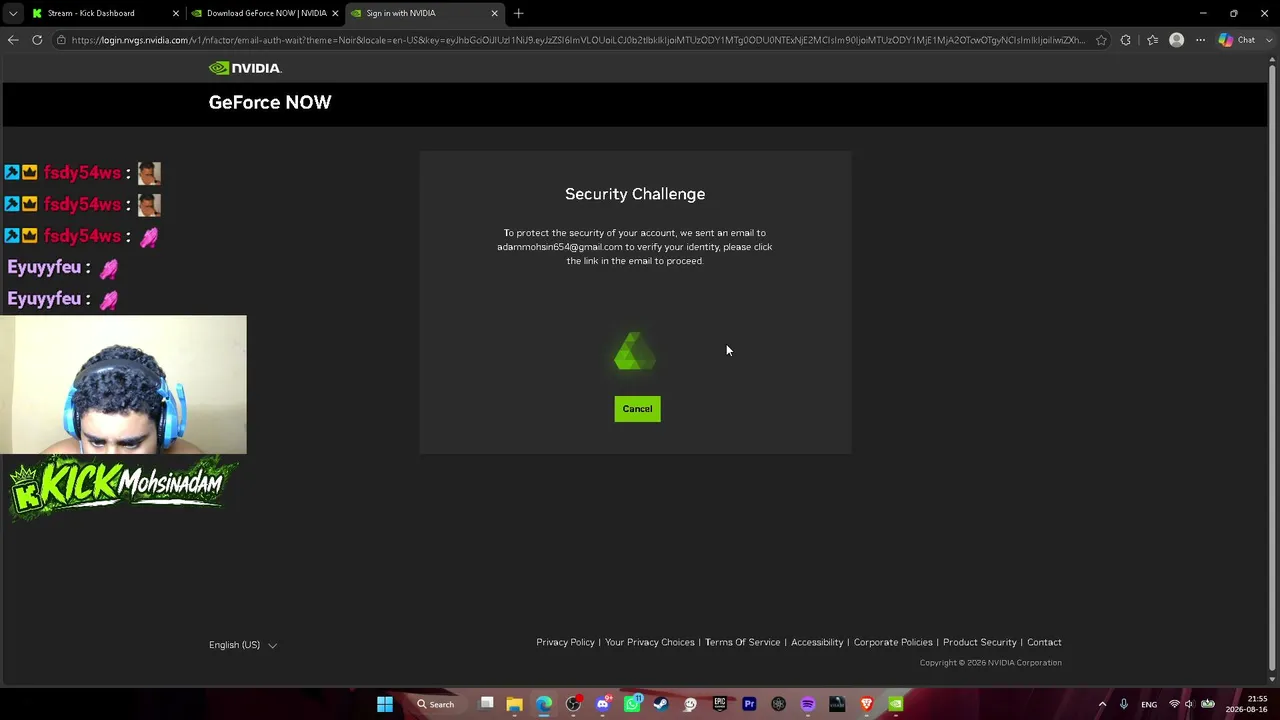Open File Explorer from the taskbar
The width and height of the screenshot is (1280, 720).
pos(514,704)
